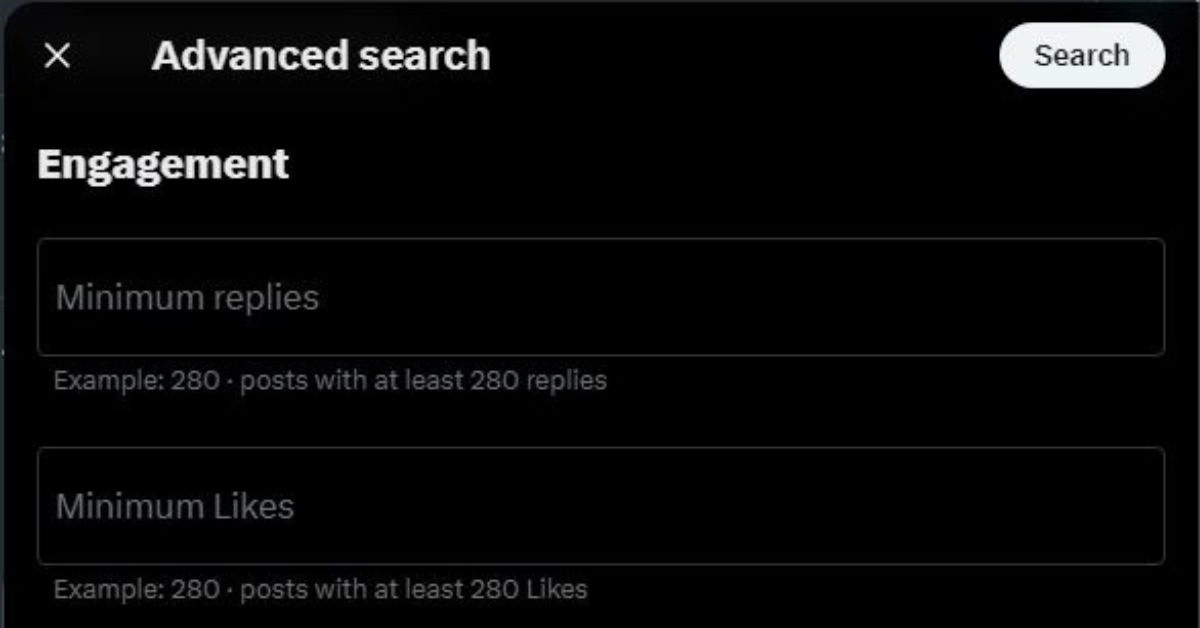
Task: Click the minimum replies example hint
Action: (x=330, y=381)
